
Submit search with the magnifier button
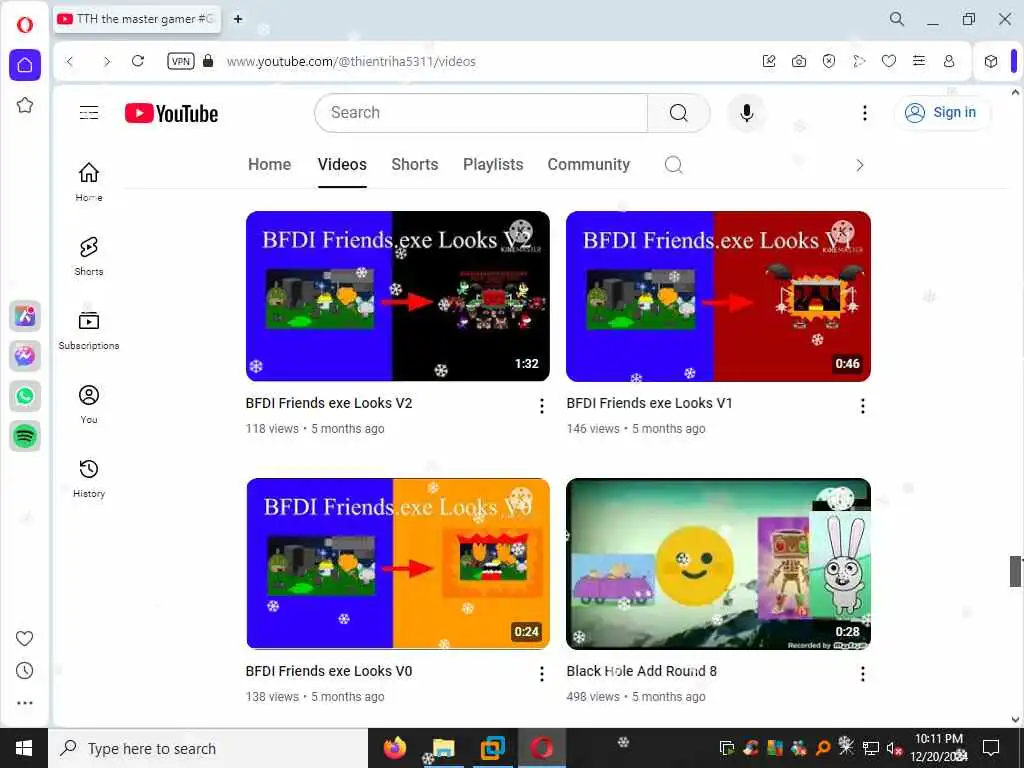679,113
